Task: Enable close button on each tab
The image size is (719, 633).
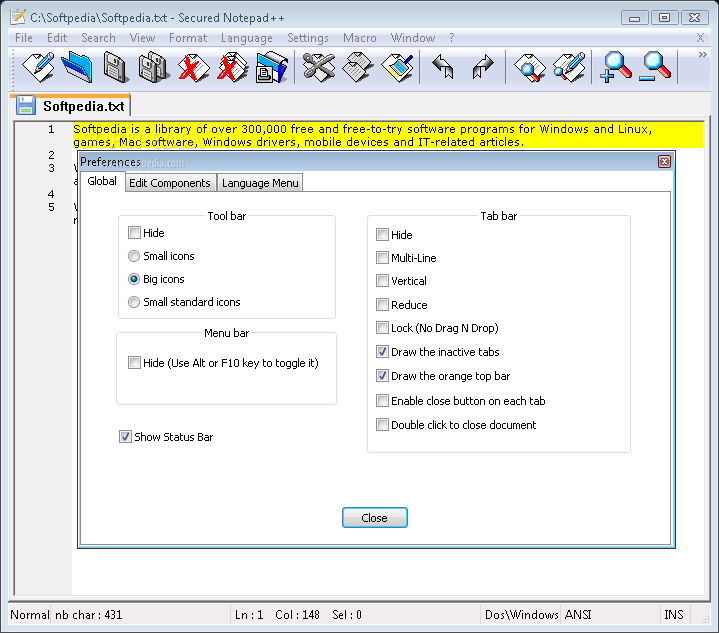Action: [x=382, y=401]
